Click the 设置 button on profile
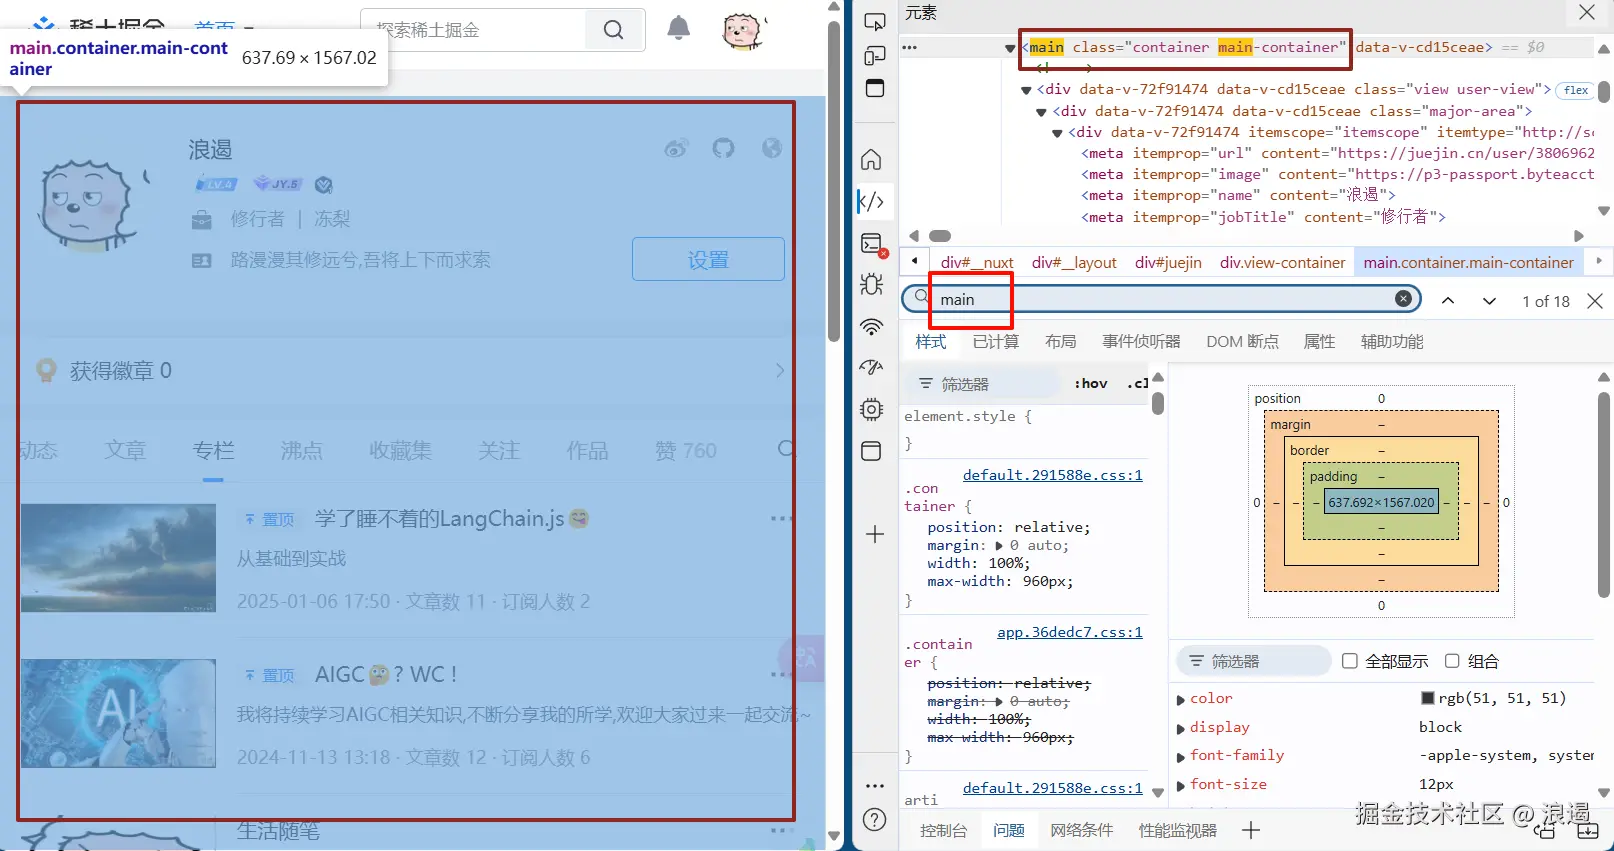1614x851 pixels. pos(708,259)
